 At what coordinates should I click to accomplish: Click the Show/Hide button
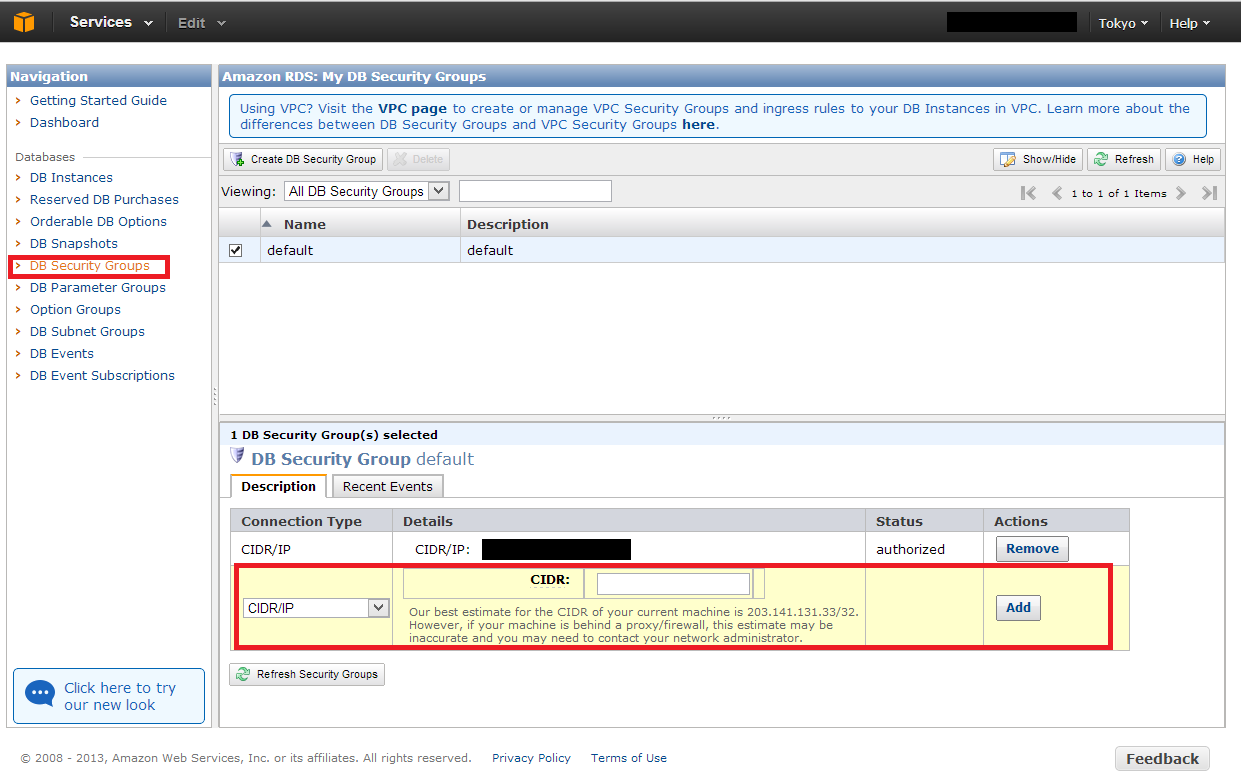(x=1038, y=159)
